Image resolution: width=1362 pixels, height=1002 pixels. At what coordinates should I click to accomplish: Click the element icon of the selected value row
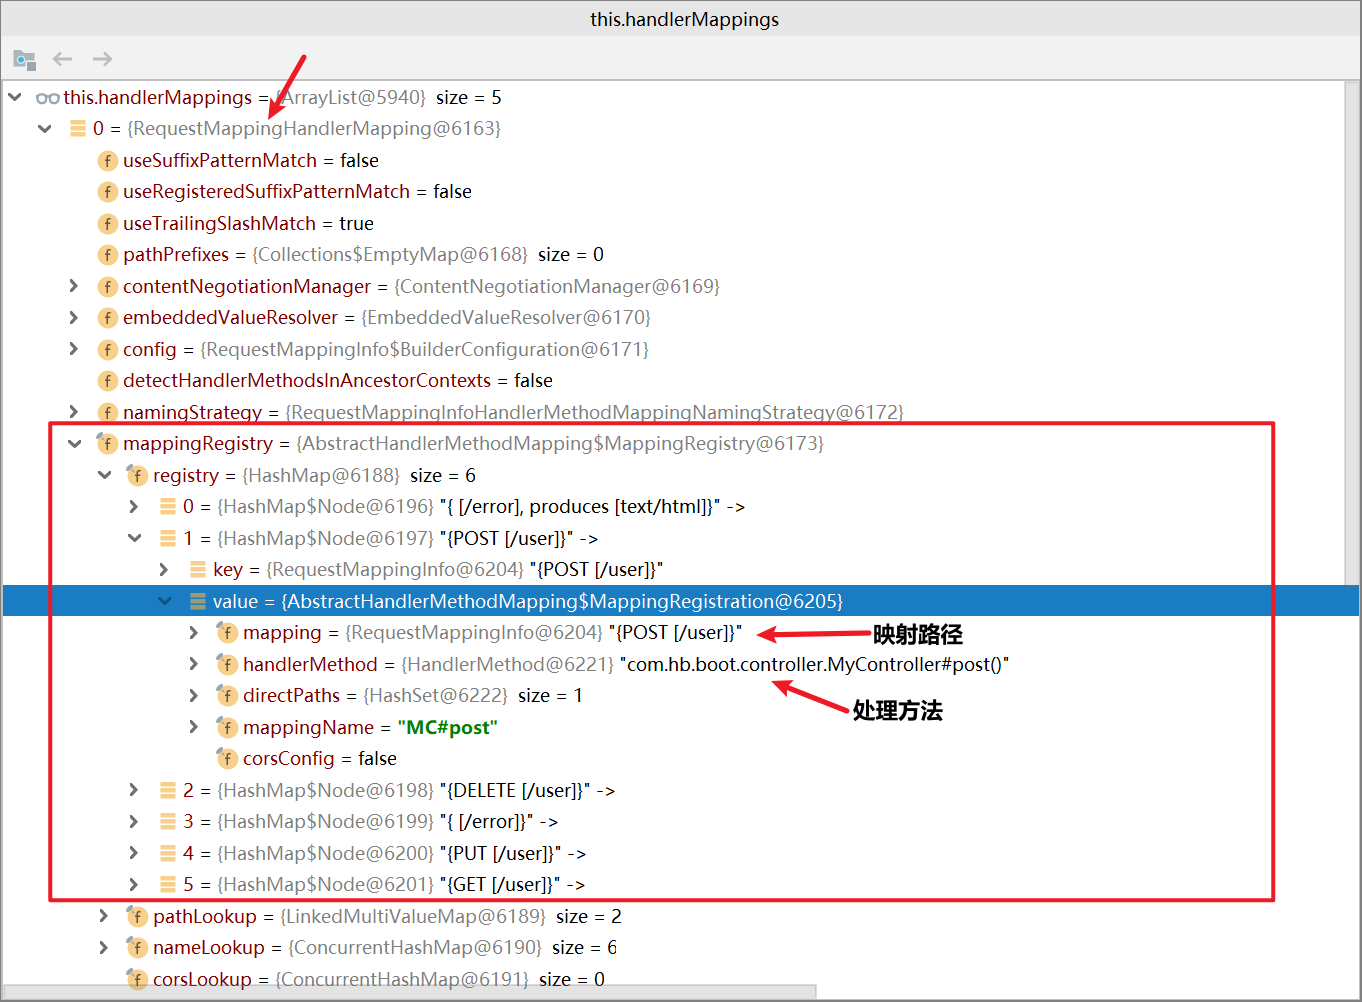coord(198,601)
